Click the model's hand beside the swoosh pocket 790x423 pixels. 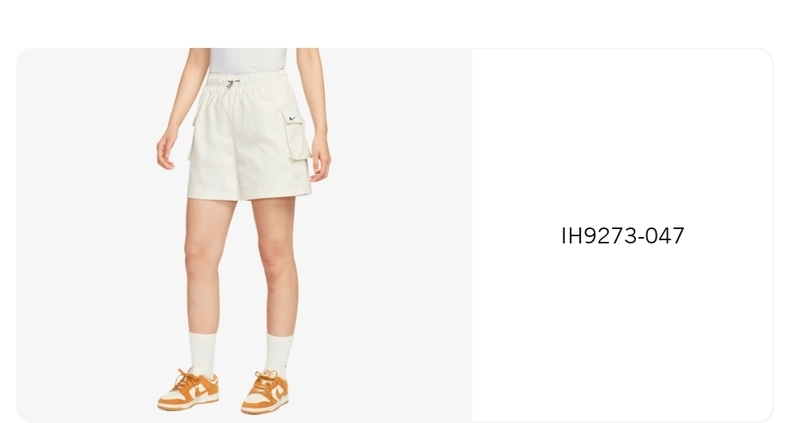pyautogui.click(x=320, y=159)
